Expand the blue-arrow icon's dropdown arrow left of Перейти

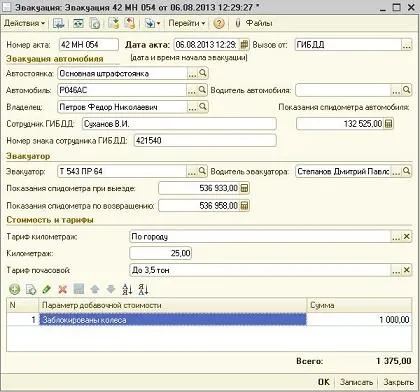158,24
